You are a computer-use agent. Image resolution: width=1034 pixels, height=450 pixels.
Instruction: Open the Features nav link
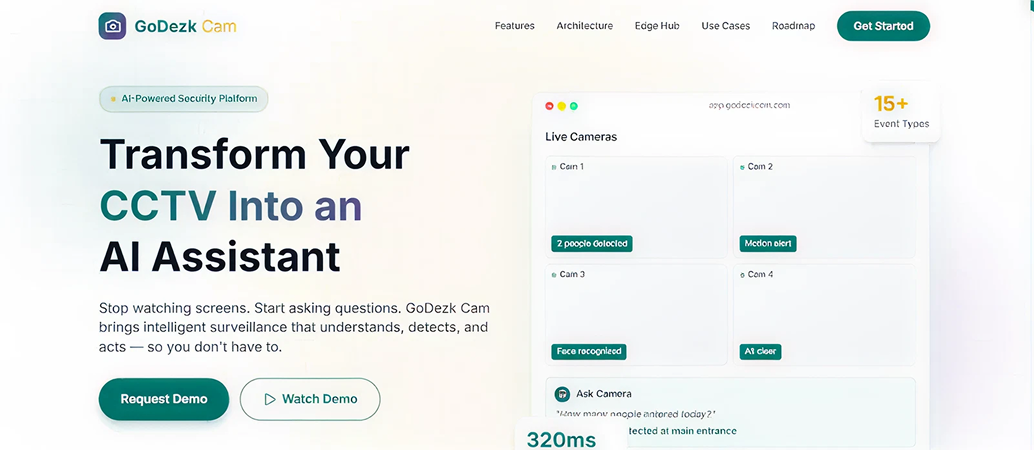coord(514,26)
